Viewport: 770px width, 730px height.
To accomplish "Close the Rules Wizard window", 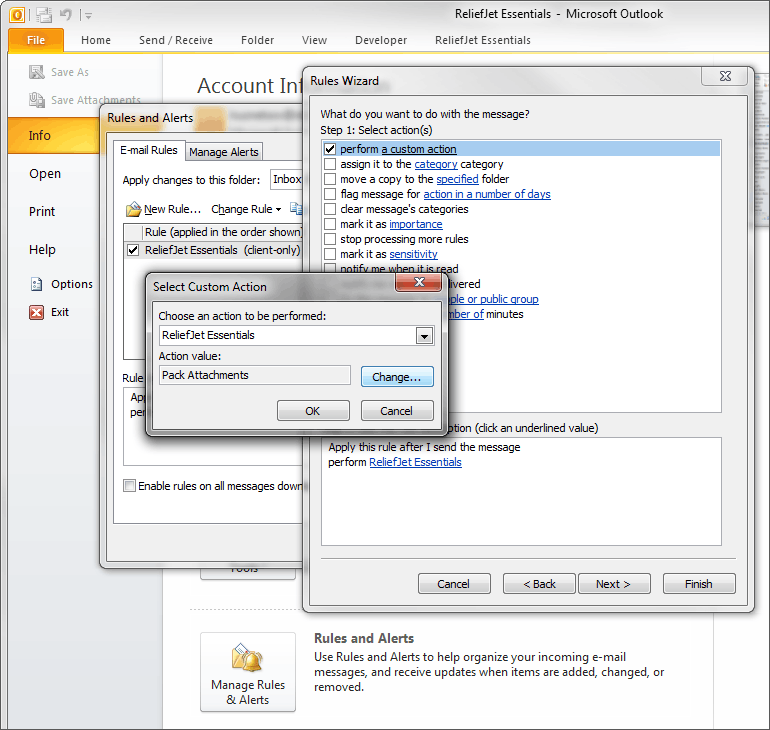I will pyautogui.click(x=725, y=76).
